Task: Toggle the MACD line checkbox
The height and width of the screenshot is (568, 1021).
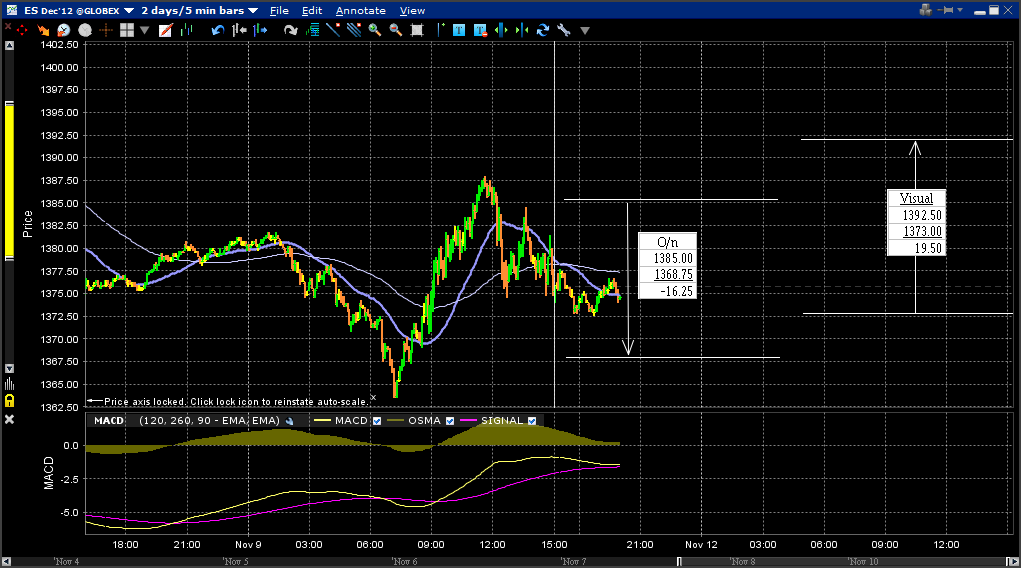Action: pos(376,421)
